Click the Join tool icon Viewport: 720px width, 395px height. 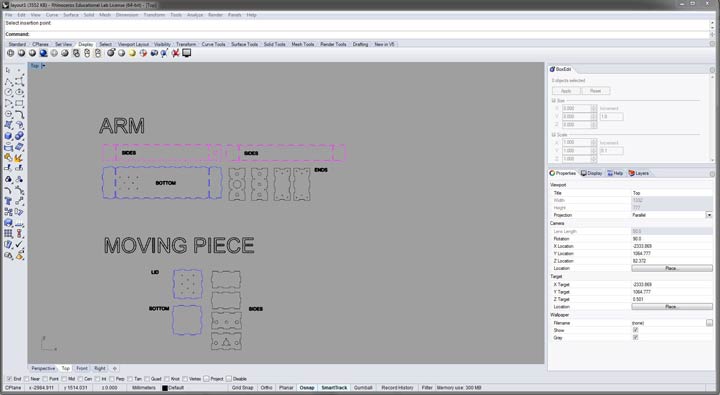point(8,158)
